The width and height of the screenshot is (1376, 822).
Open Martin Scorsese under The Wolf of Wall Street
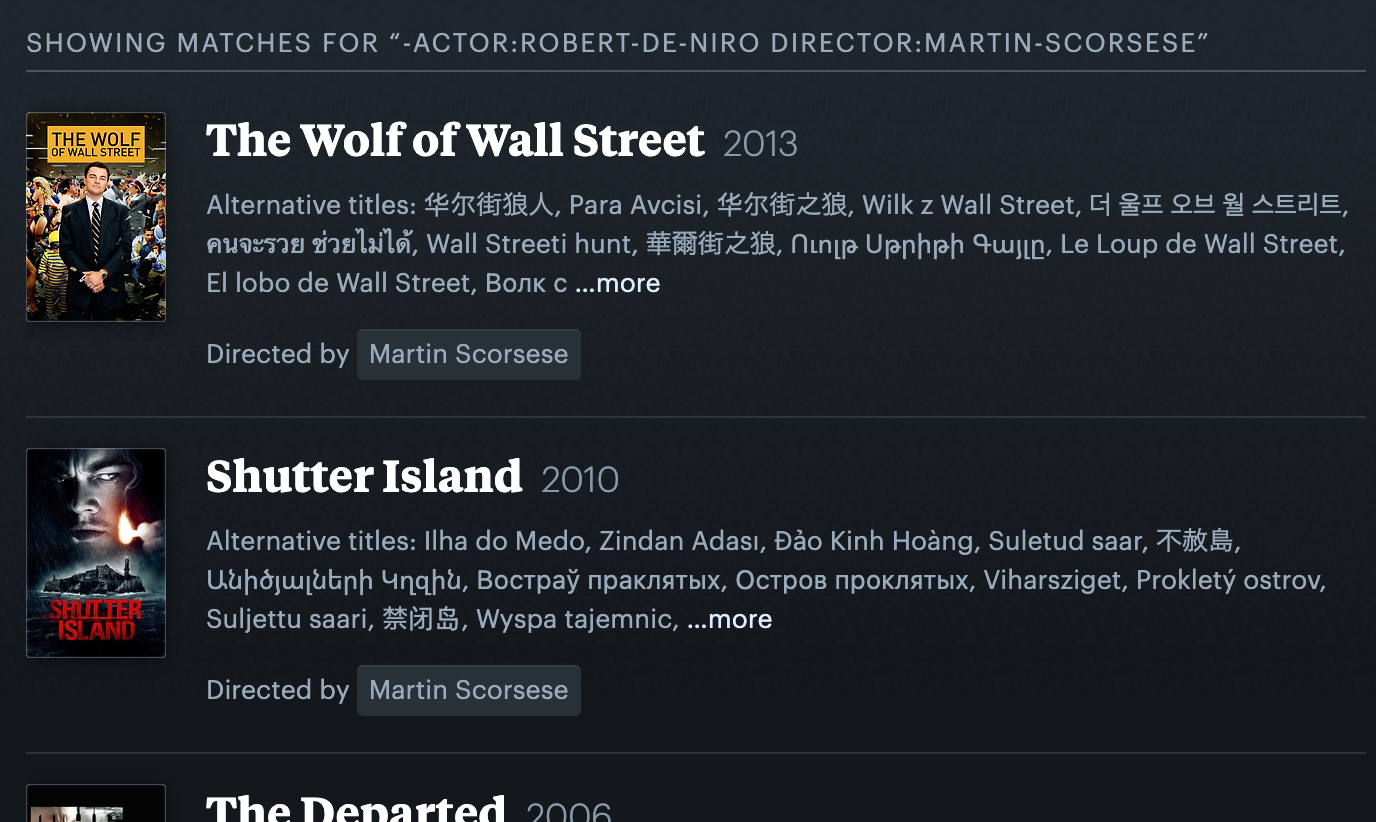[x=468, y=354]
